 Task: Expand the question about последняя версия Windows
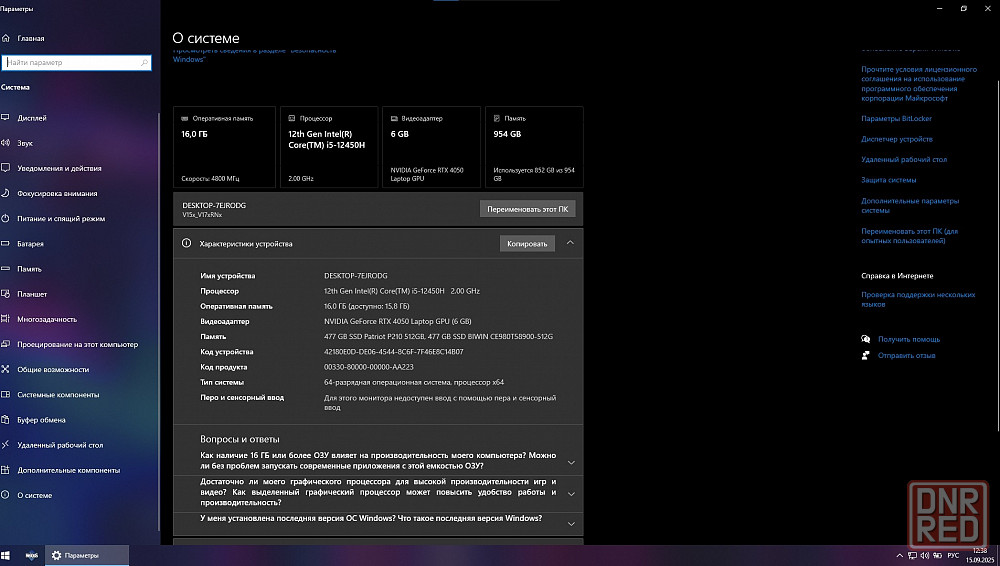(x=571, y=523)
